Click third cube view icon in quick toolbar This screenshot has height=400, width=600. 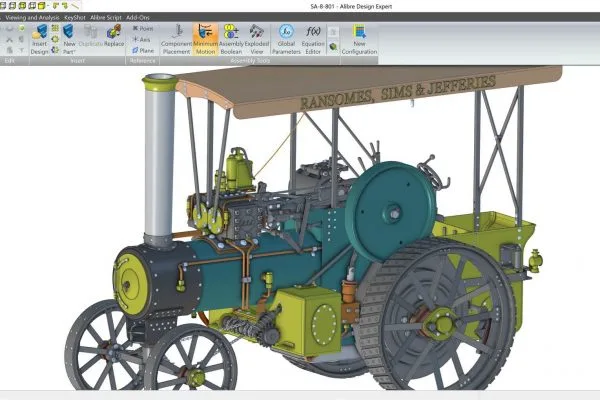[x=22, y=5]
